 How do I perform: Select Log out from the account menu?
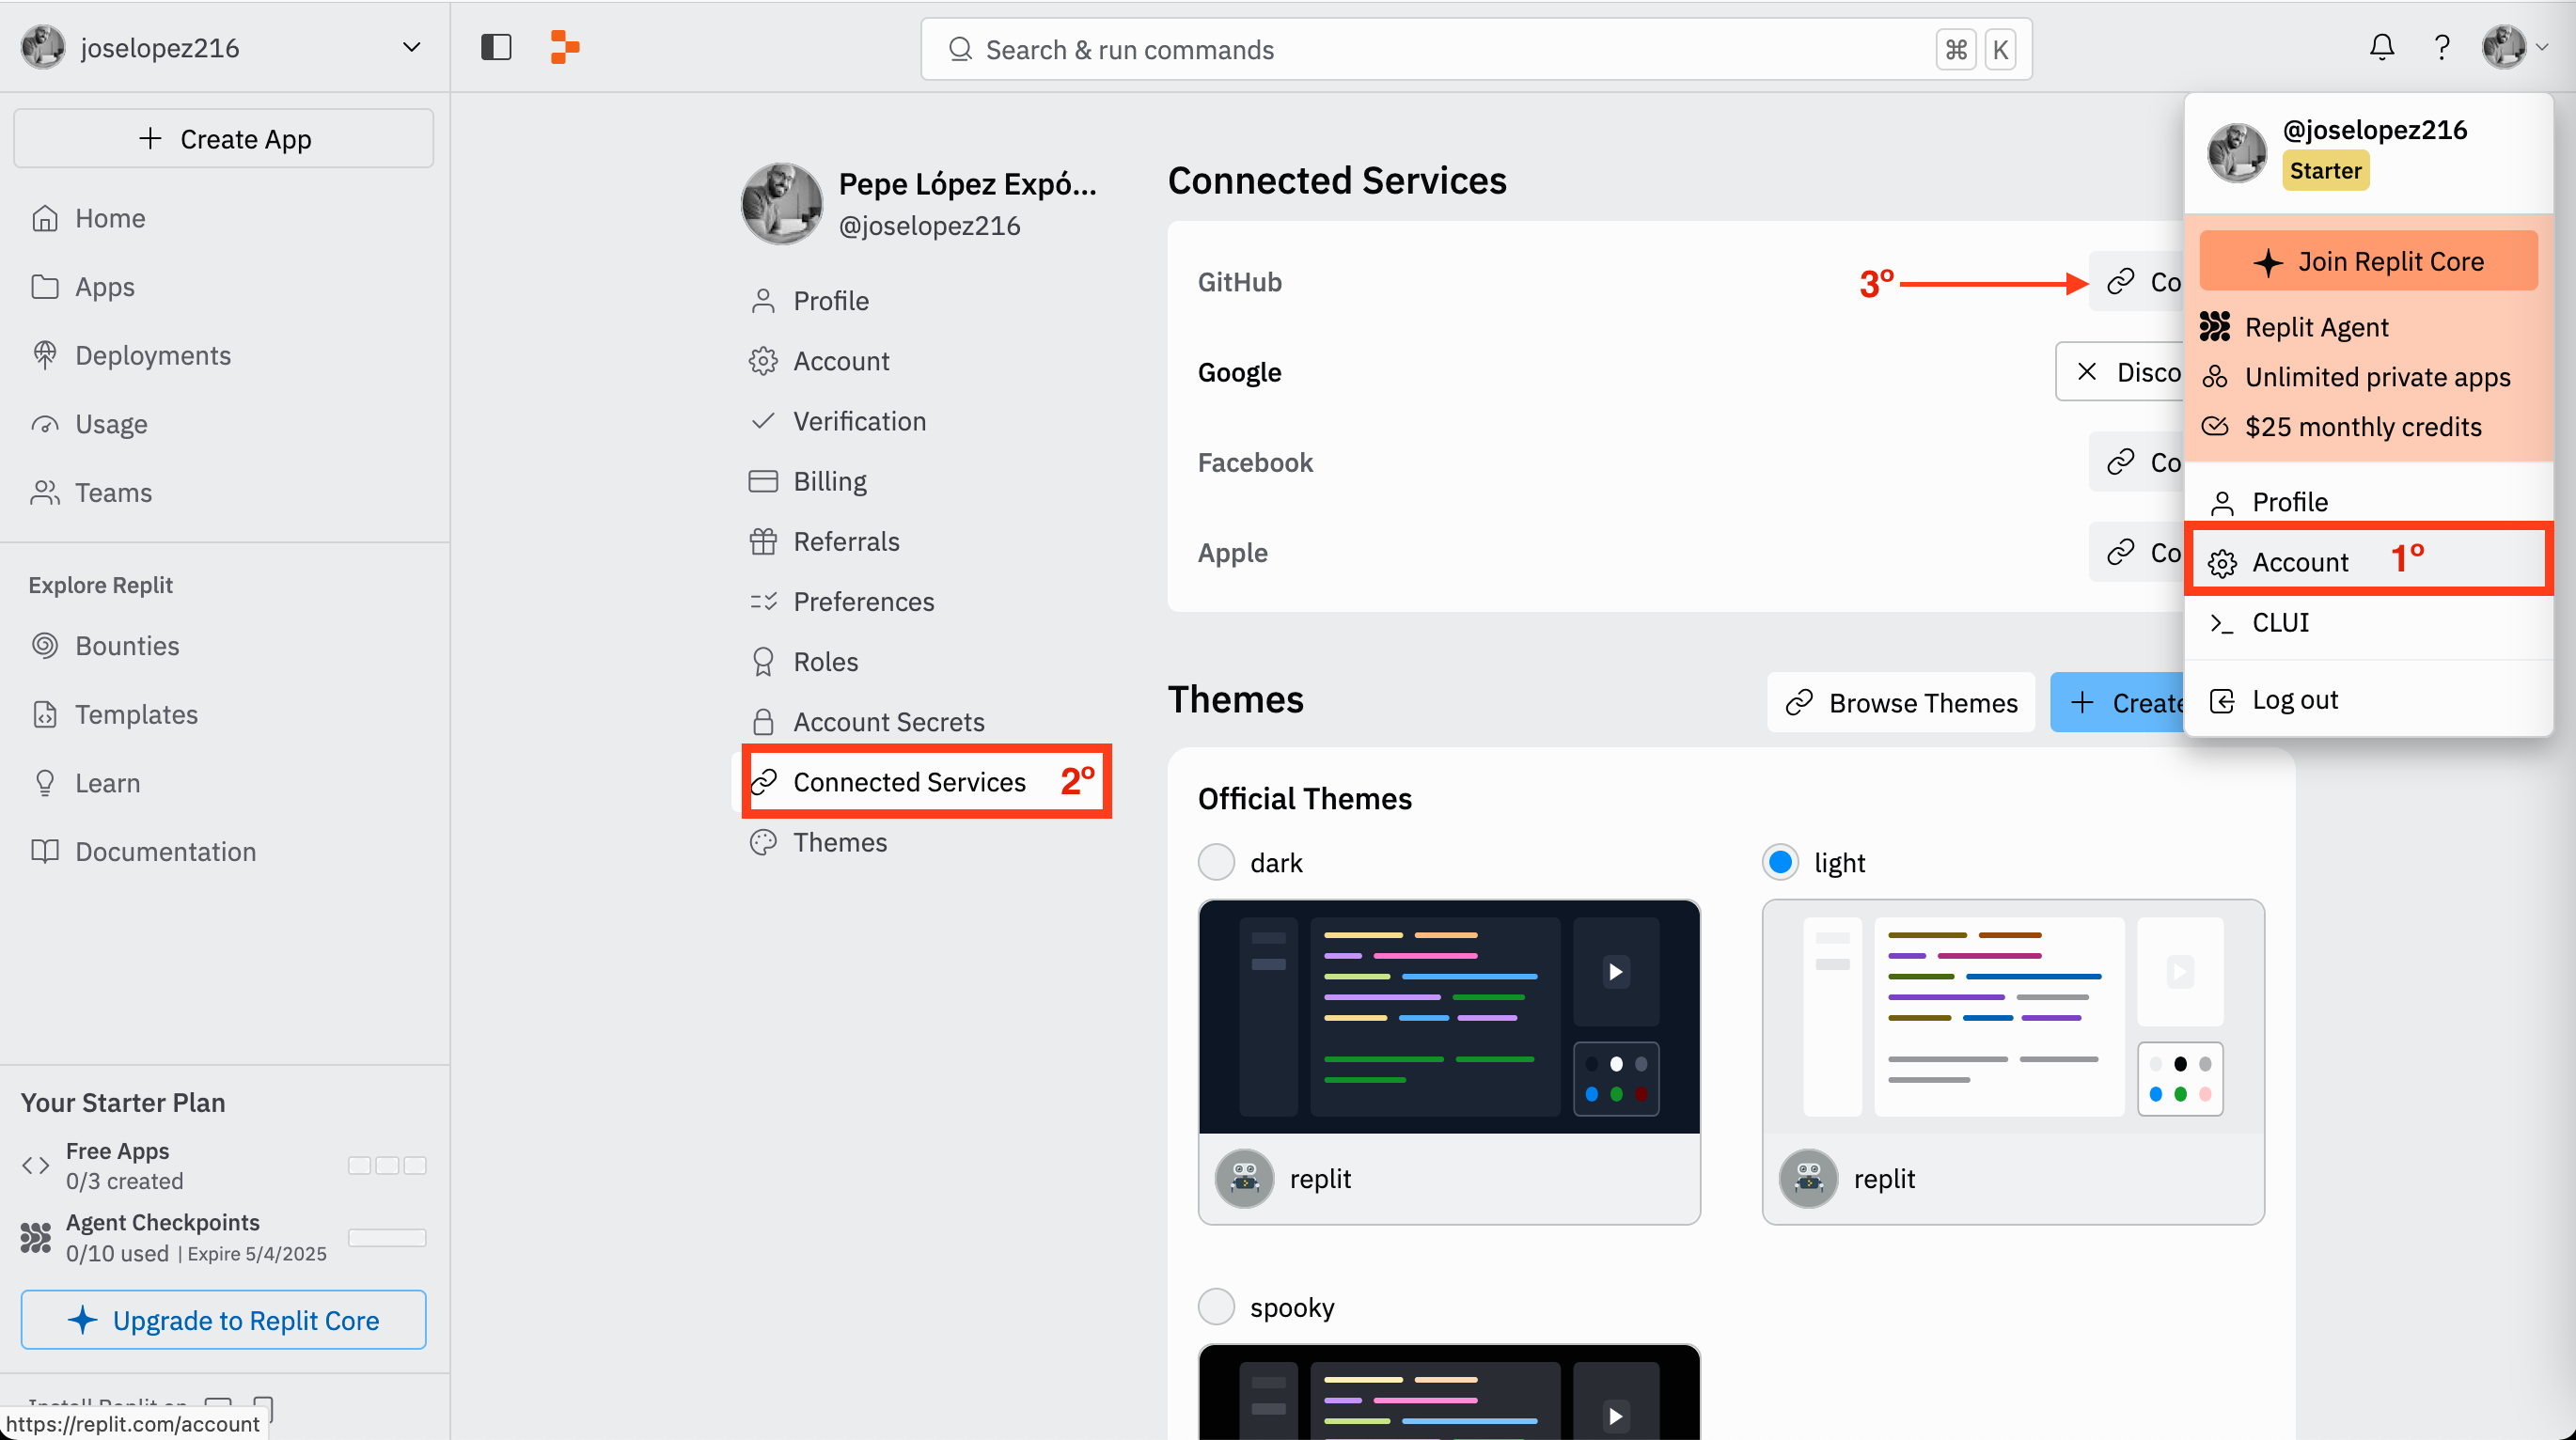[x=2294, y=699]
